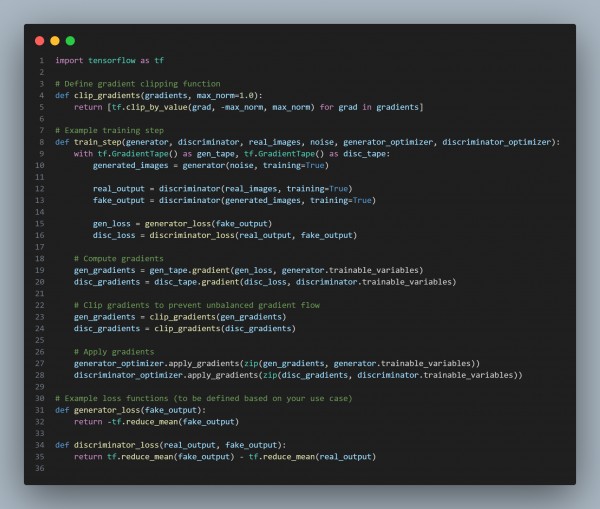
Task: Click the 'discriminator_optimizer.apply_gradients' line
Action: (298, 375)
